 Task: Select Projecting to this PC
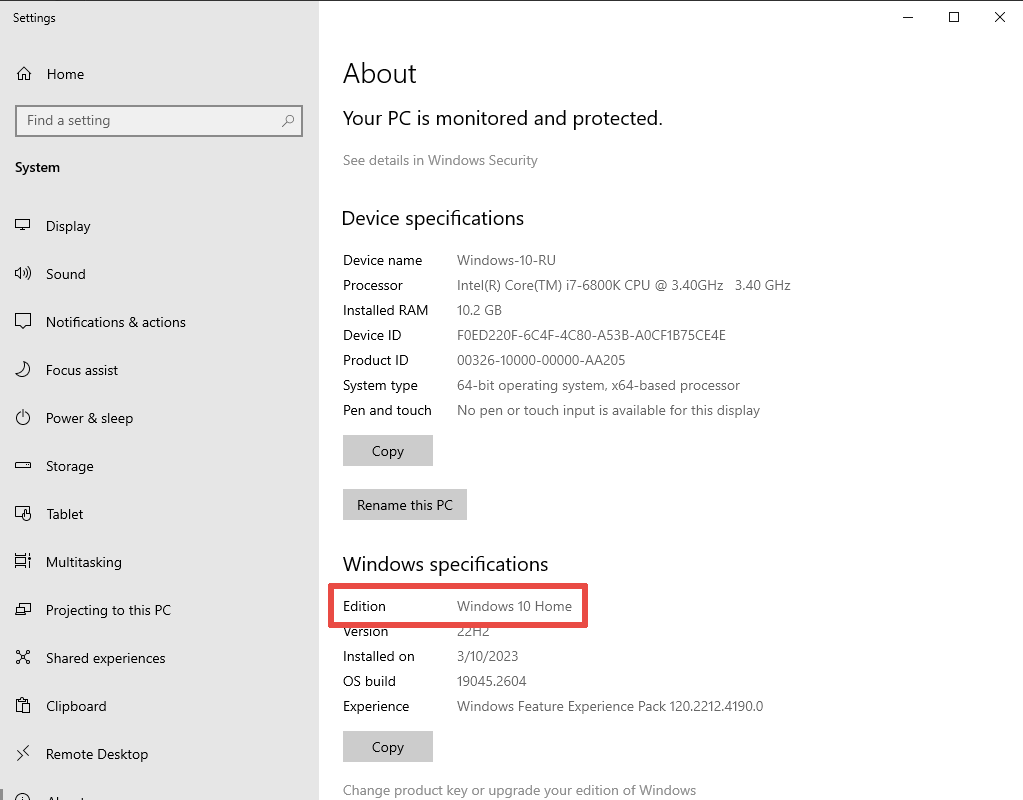[x=108, y=610]
